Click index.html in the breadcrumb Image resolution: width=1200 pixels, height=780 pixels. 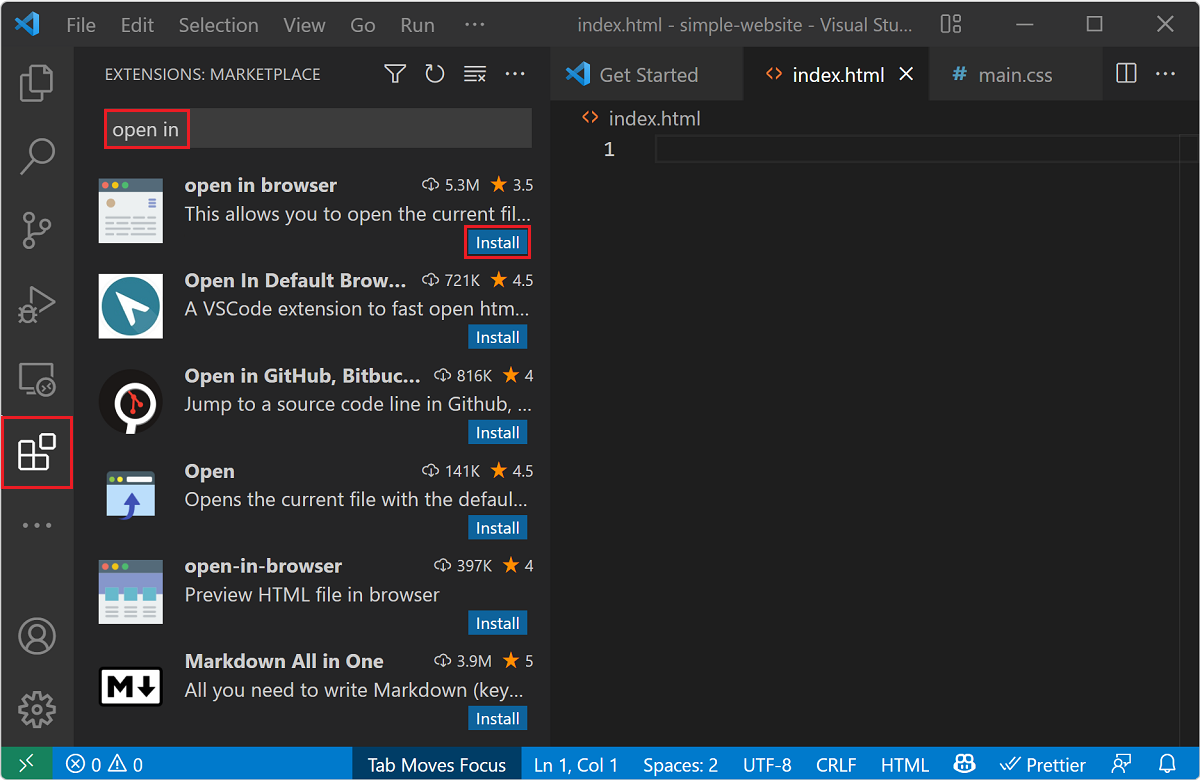pyautogui.click(x=654, y=118)
